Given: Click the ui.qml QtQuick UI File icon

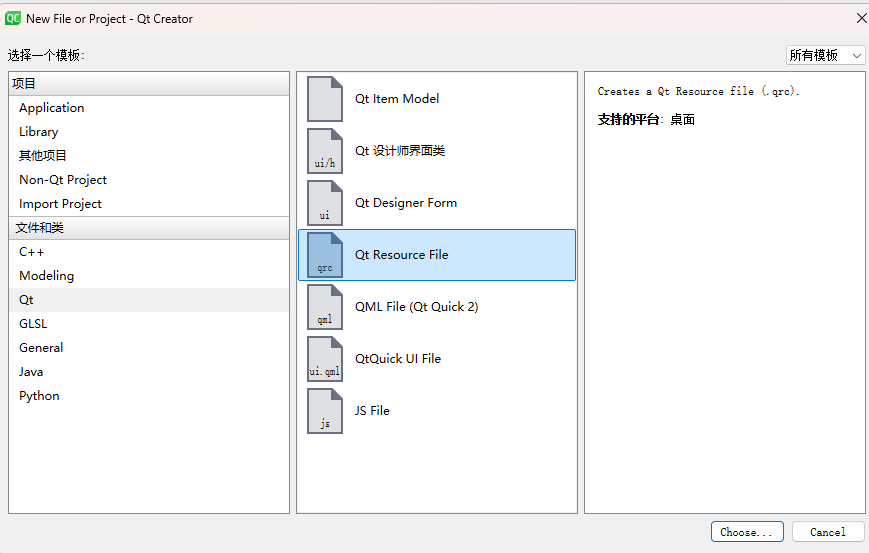Looking at the screenshot, I should click(x=325, y=359).
